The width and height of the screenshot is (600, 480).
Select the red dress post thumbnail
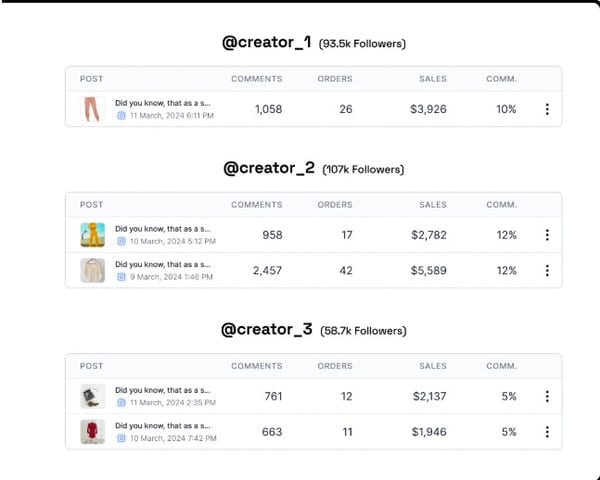click(x=92, y=432)
